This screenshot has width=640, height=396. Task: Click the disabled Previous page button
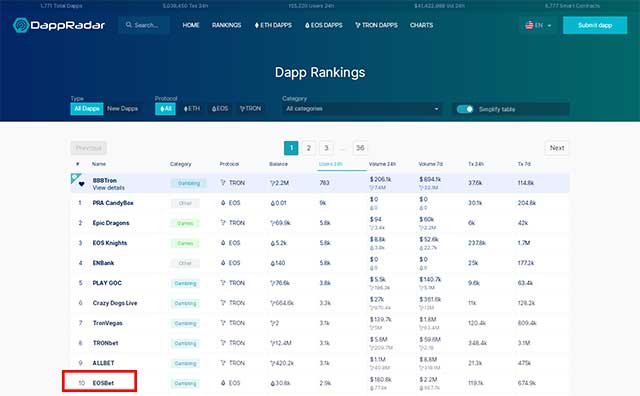point(89,148)
